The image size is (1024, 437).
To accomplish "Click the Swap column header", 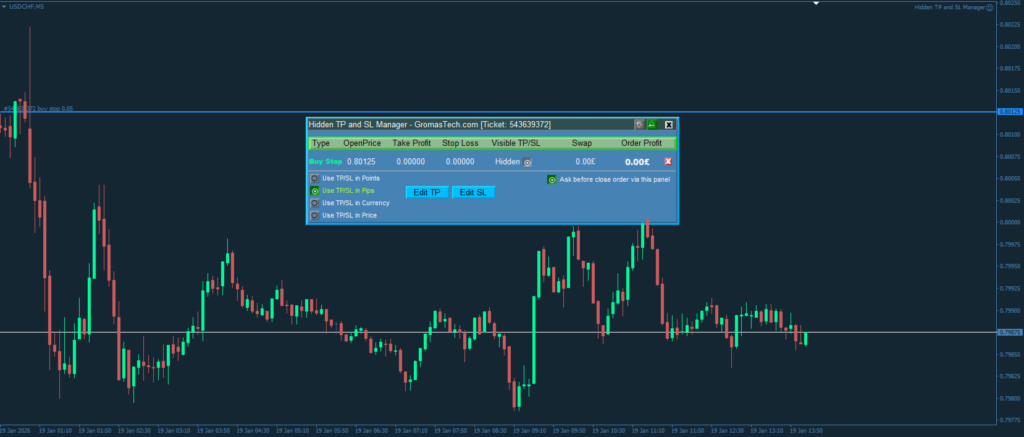I will [581, 143].
